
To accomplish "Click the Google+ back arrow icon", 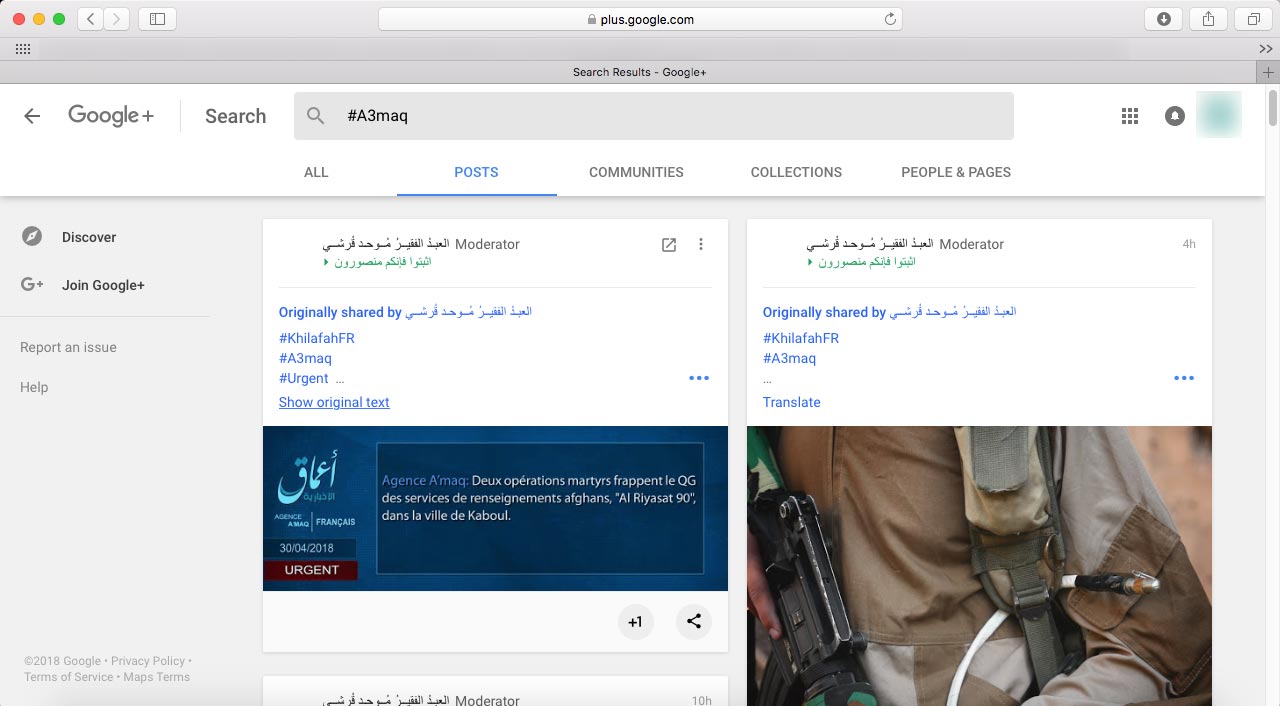I will pyautogui.click(x=32, y=116).
